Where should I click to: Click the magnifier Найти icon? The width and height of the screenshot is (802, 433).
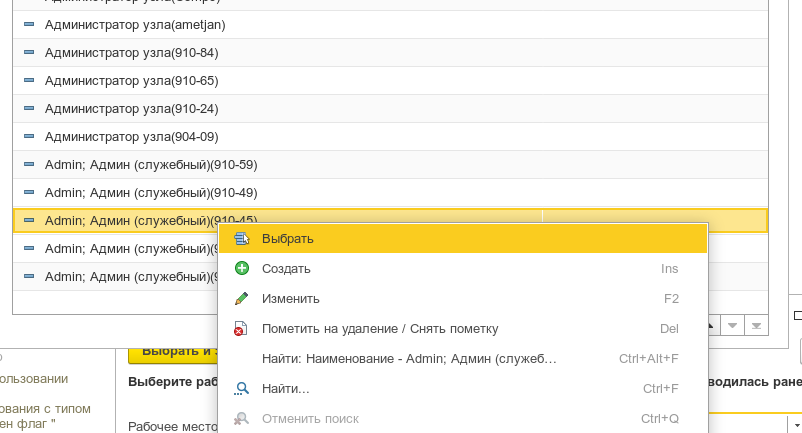(241, 389)
